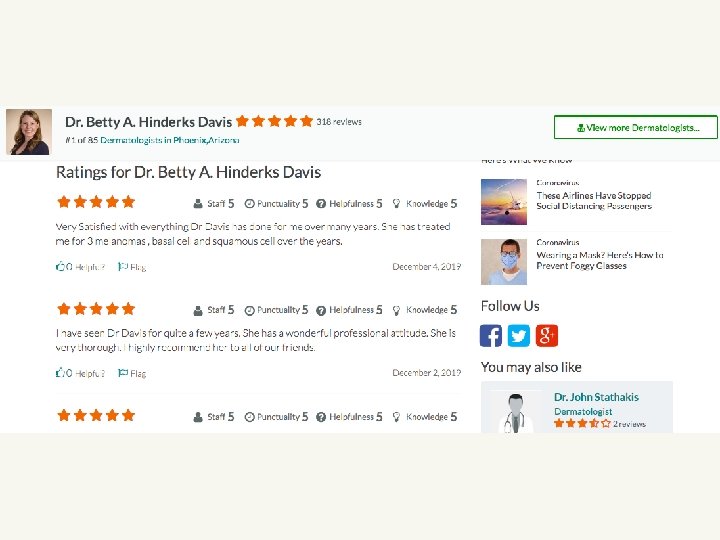This screenshot has height=540, width=720.
Task: Click the Helpfulness question-mark icon in first review
Action: (321, 204)
